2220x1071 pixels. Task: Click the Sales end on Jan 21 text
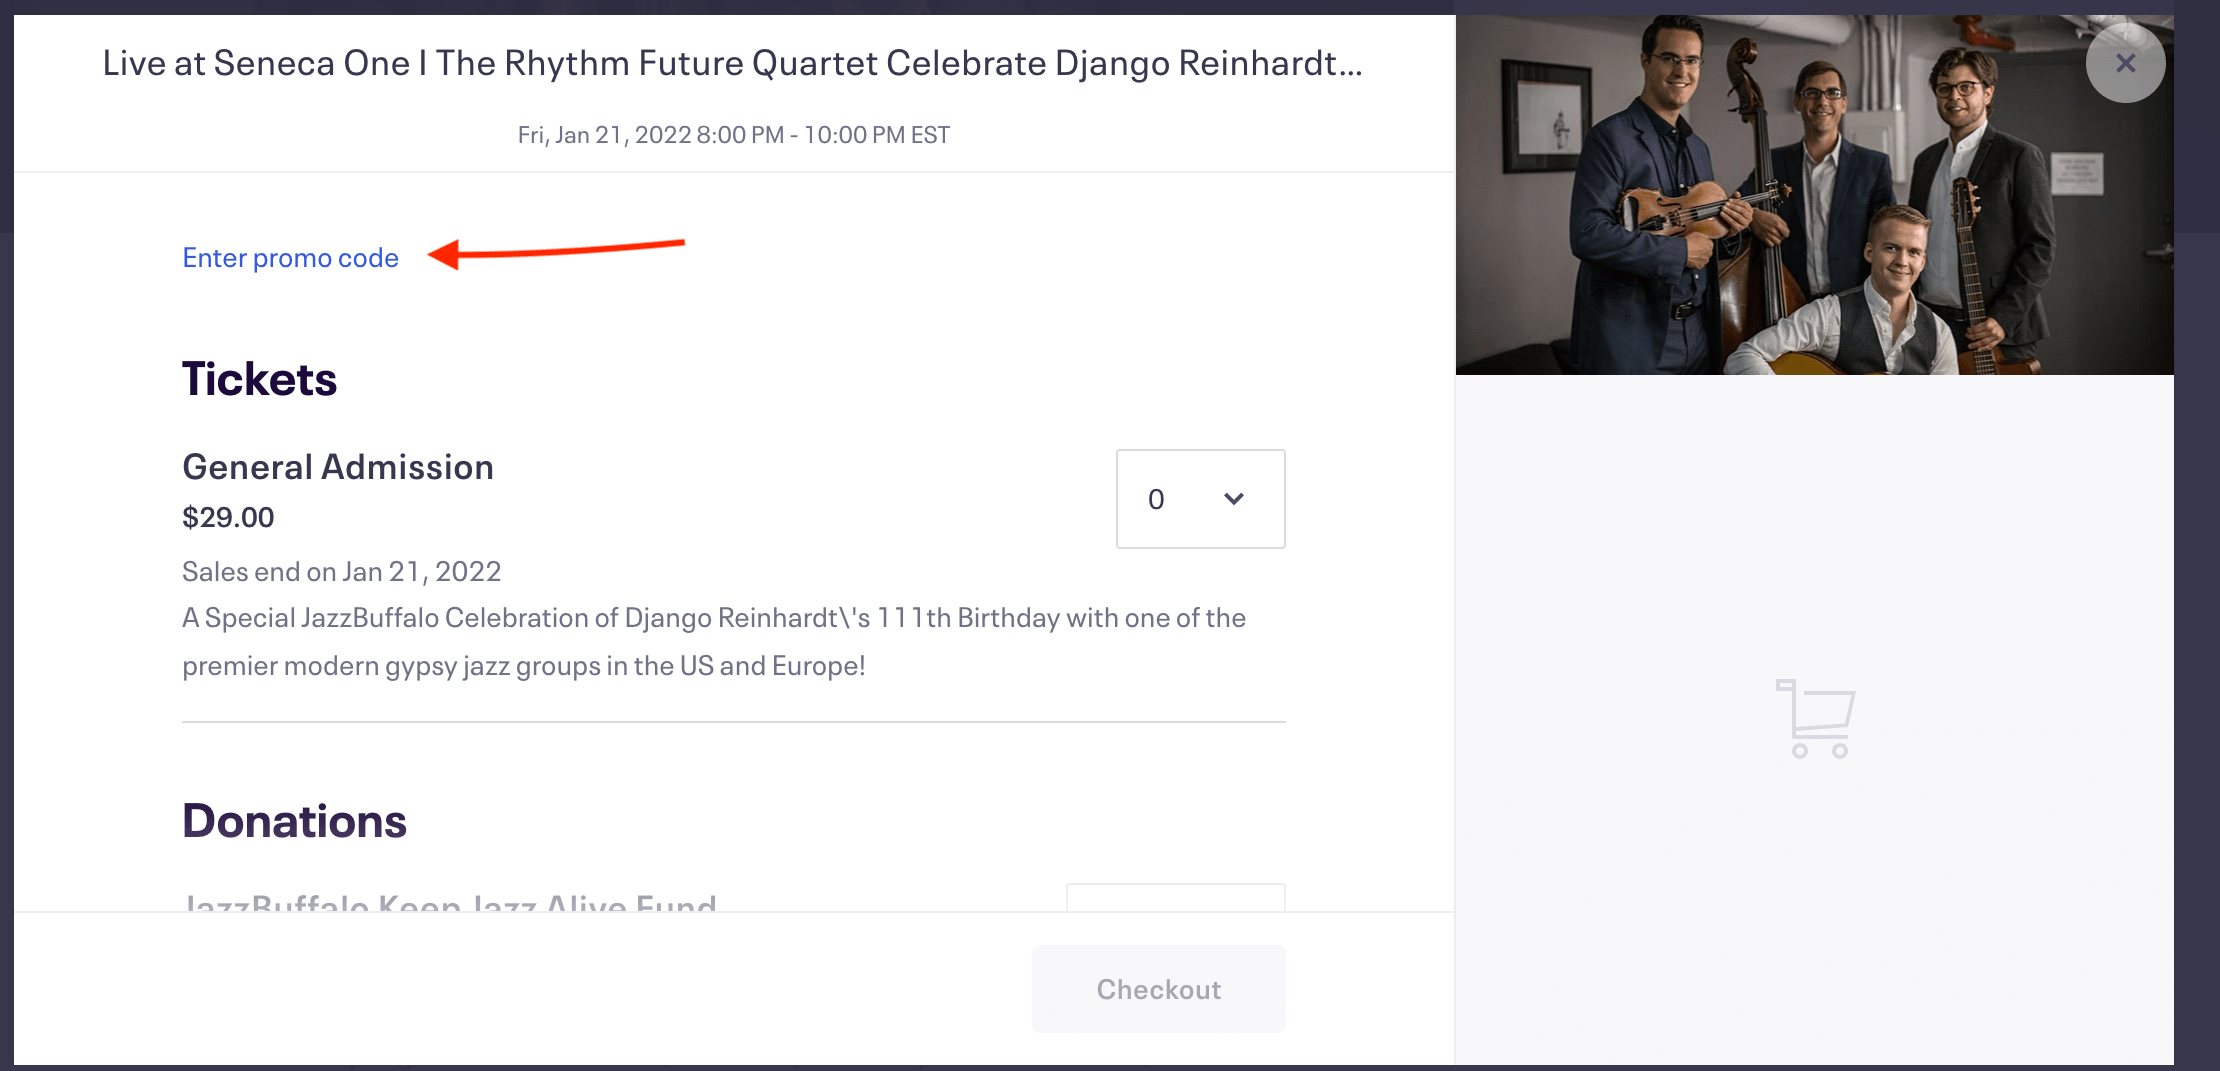click(x=341, y=571)
